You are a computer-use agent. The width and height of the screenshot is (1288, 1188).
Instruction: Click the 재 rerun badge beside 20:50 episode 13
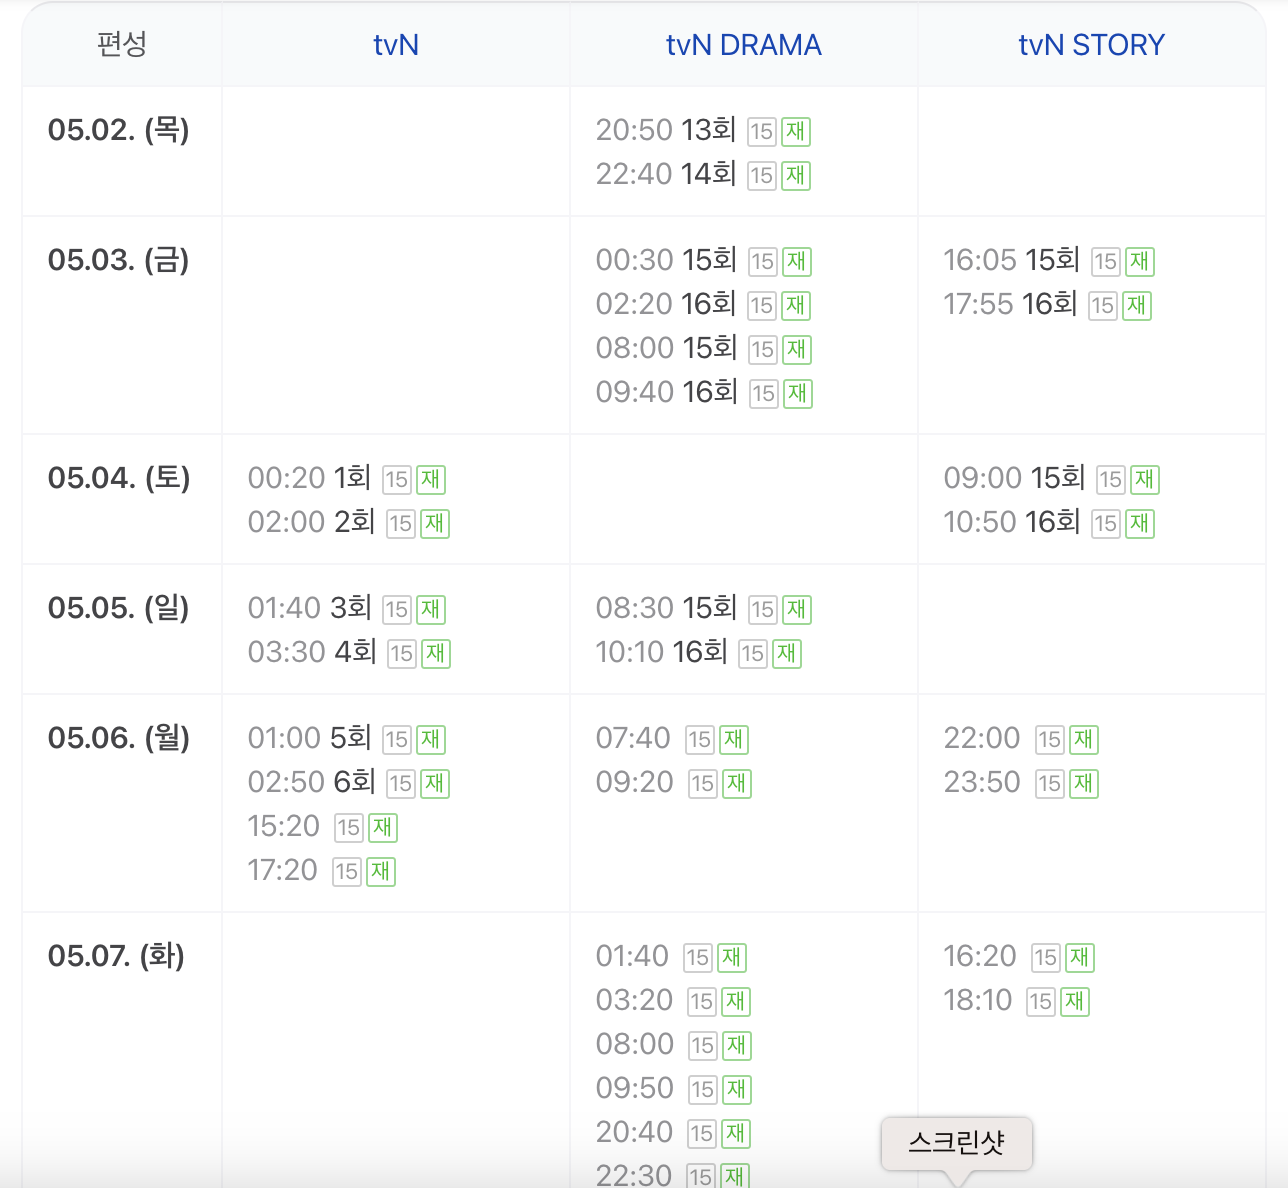click(x=796, y=131)
